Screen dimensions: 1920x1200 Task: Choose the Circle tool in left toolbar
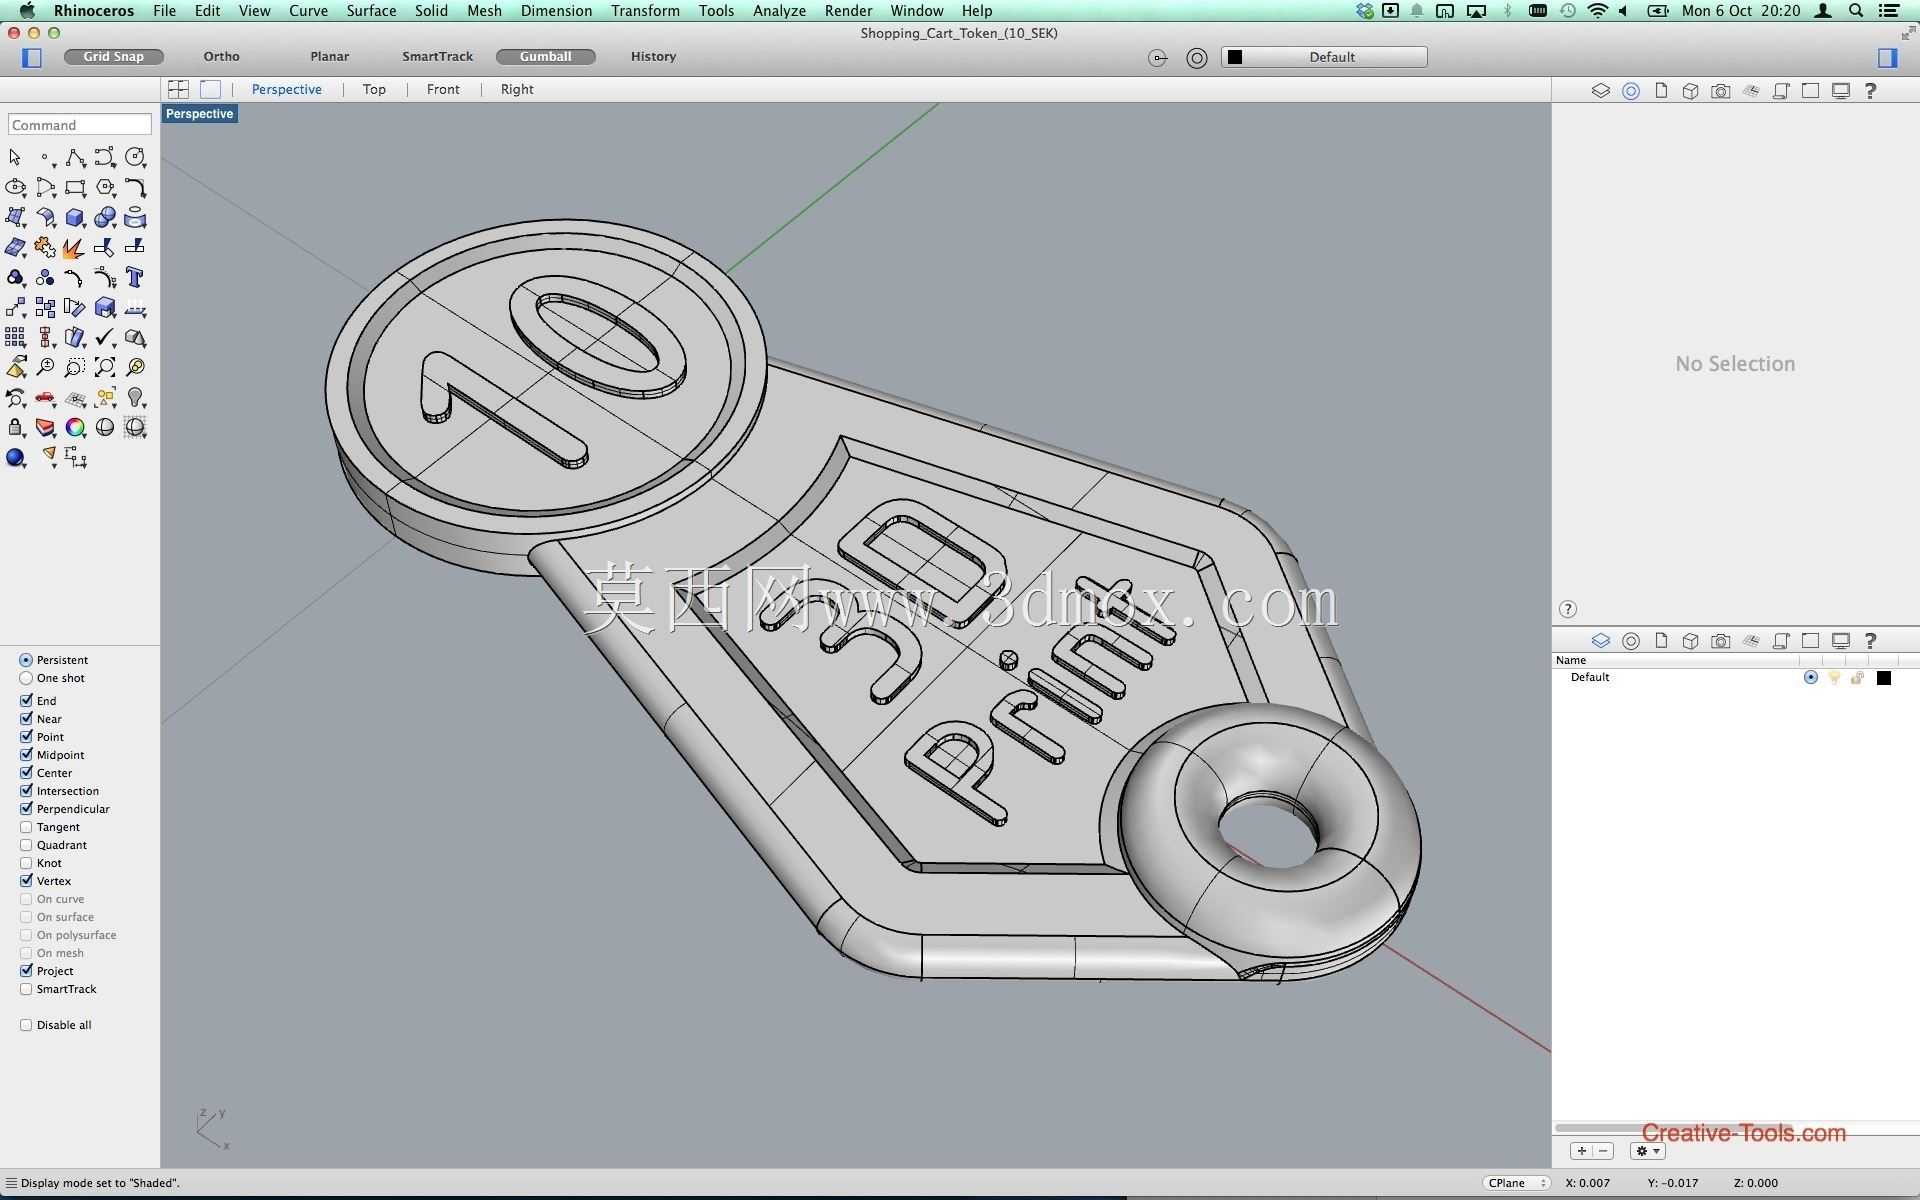135,158
